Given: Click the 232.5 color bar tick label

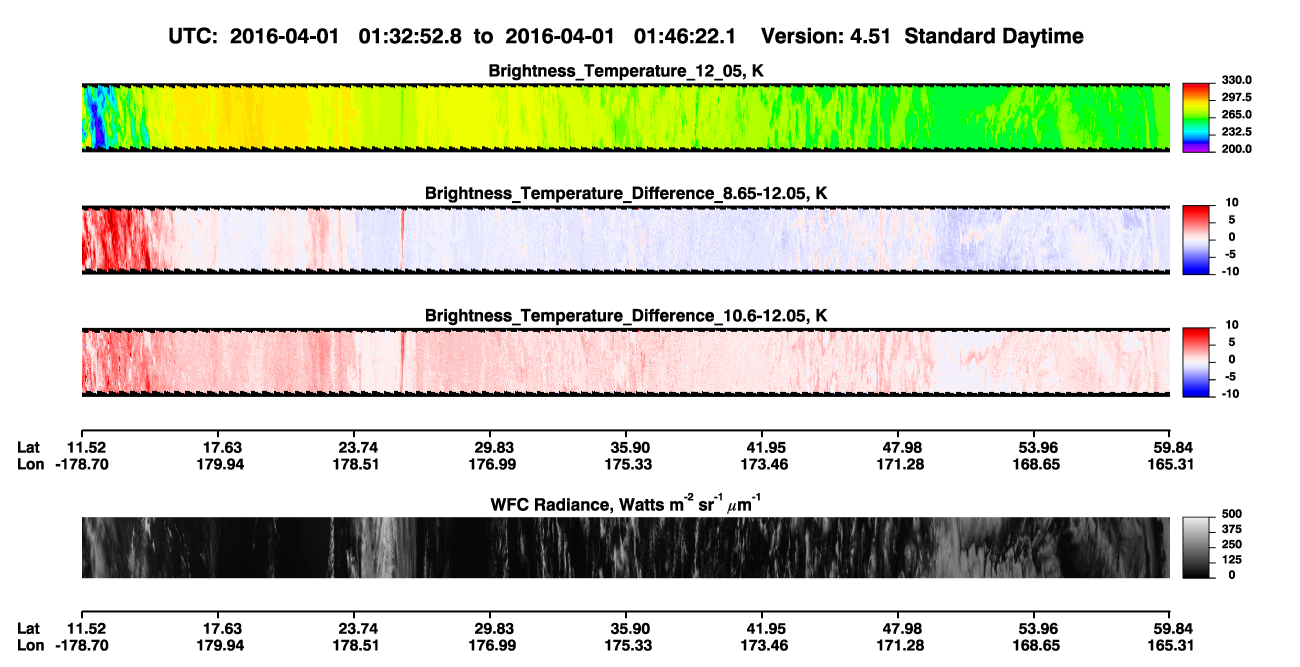Looking at the screenshot, I should [x=1237, y=132].
